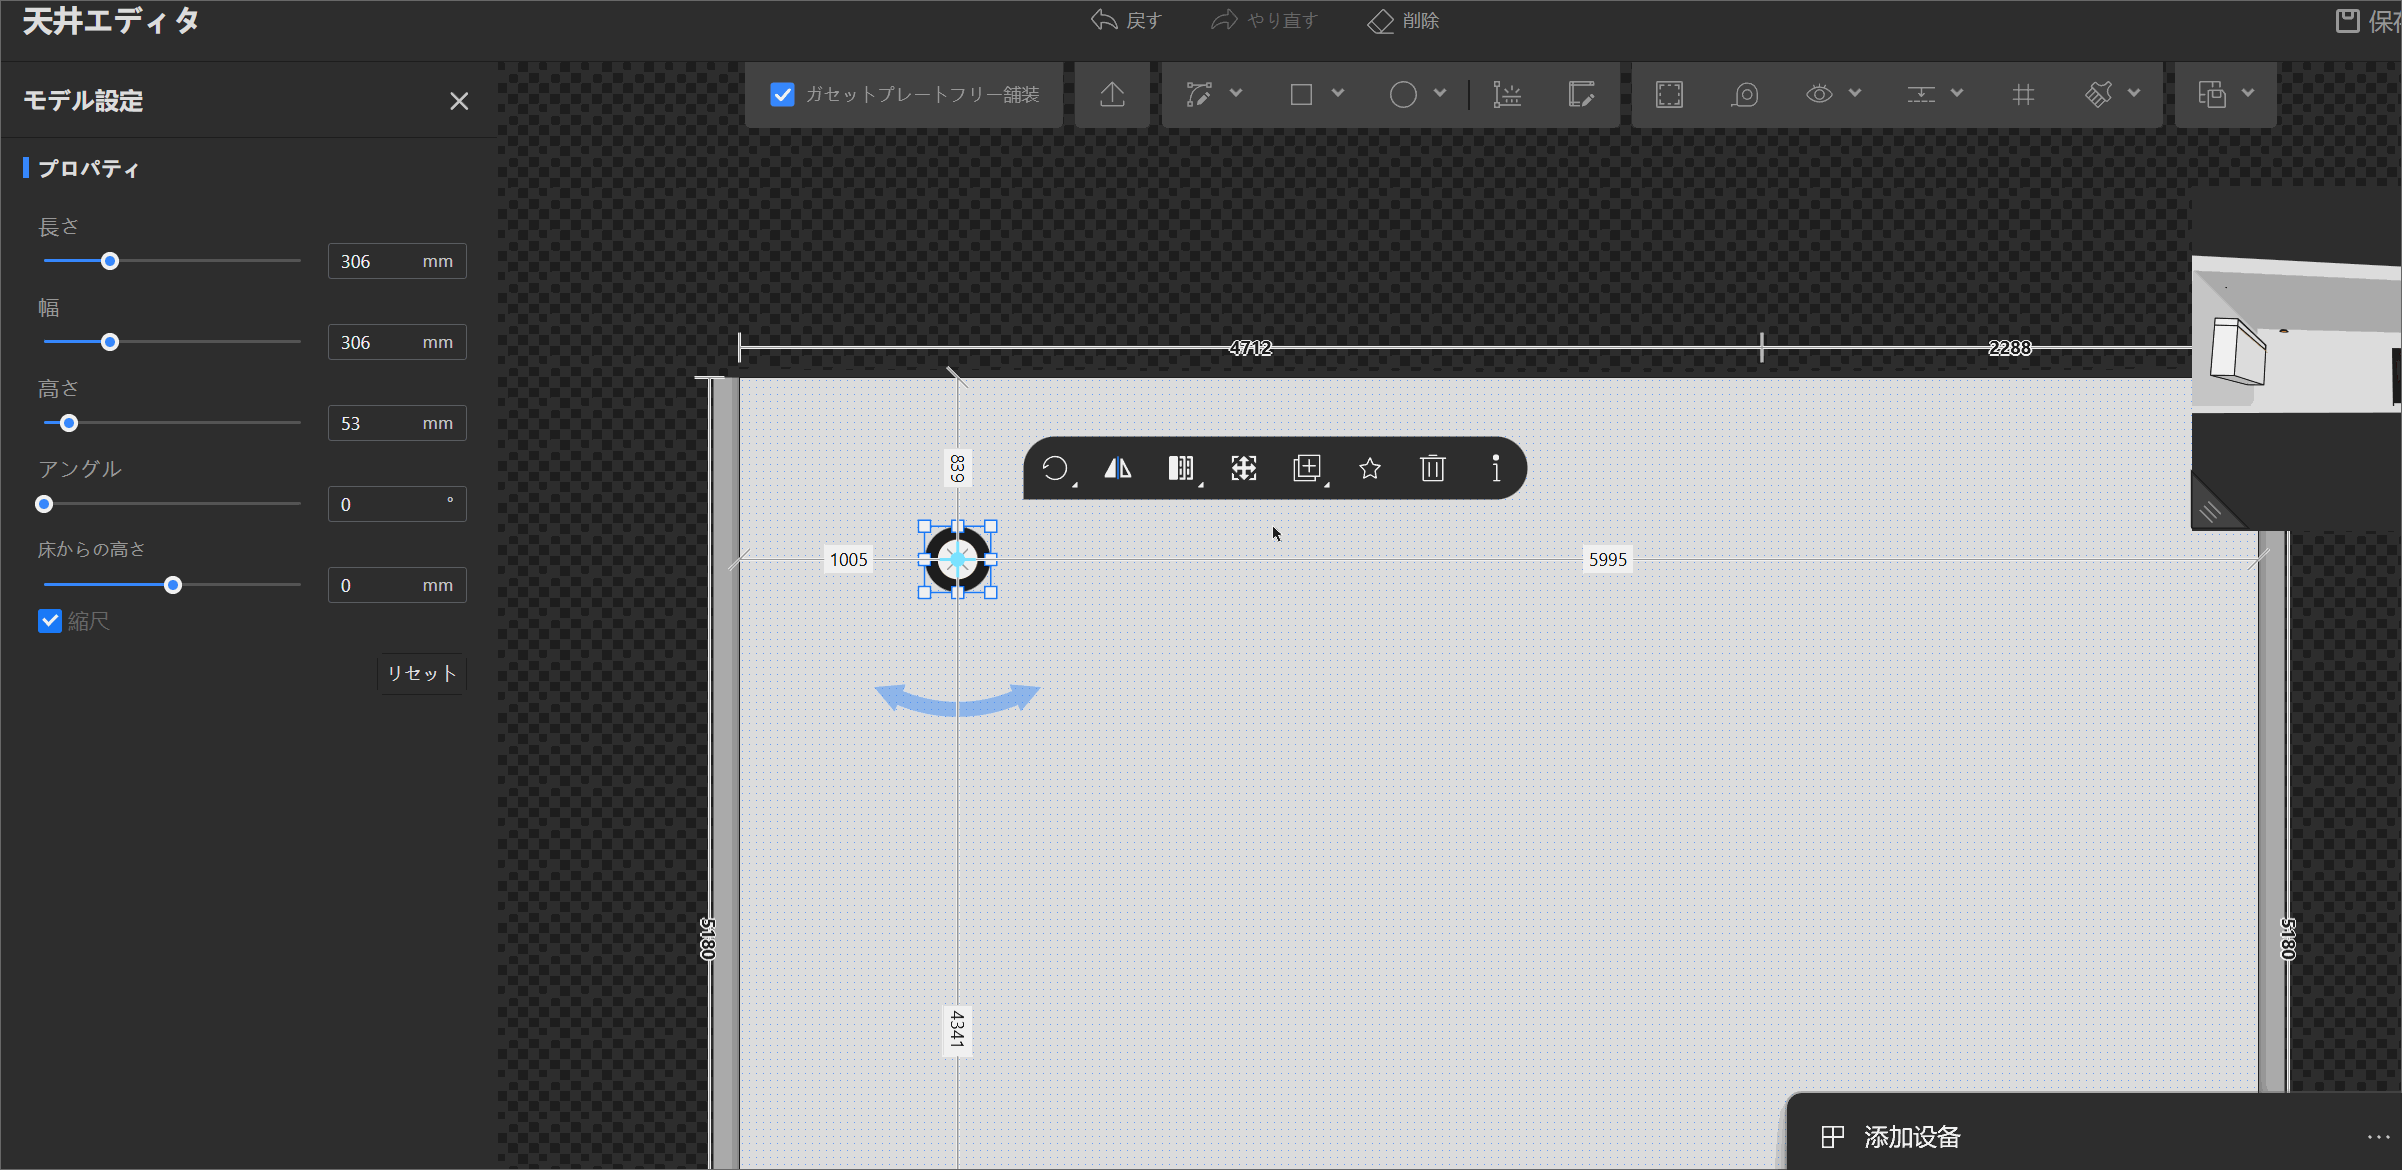This screenshot has height=1170, width=2402.
Task: Click the move-with-arrows icon
Action: tap(1244, 468)
